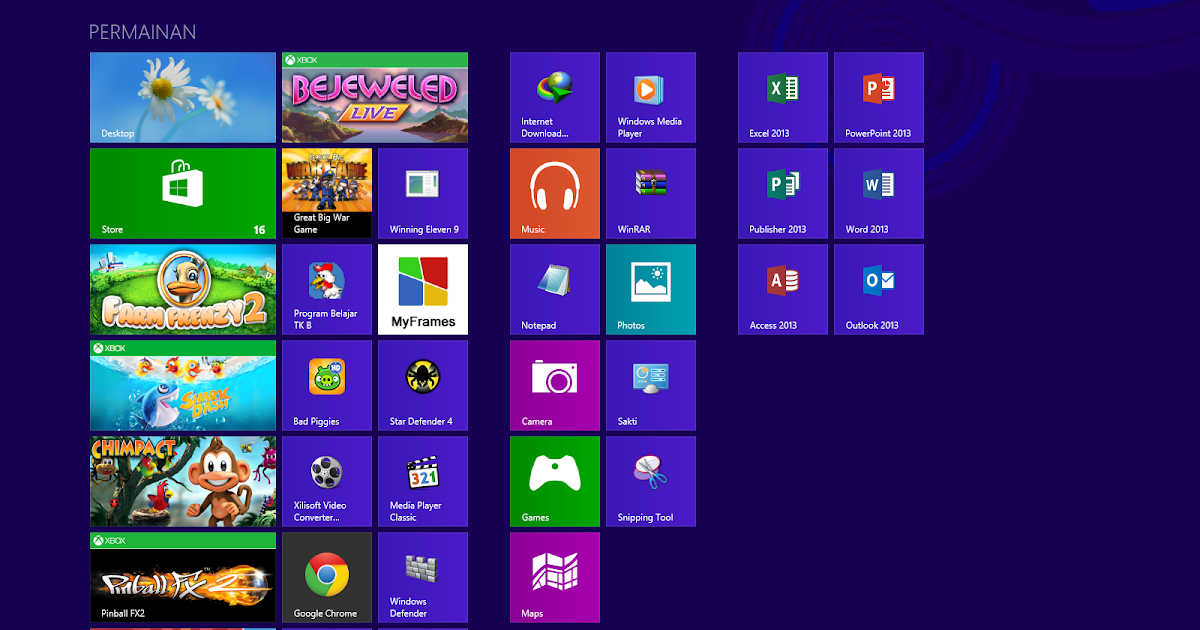Open the Windows Store tile
Screen dimensions: 1200x630
pos(183,193)
